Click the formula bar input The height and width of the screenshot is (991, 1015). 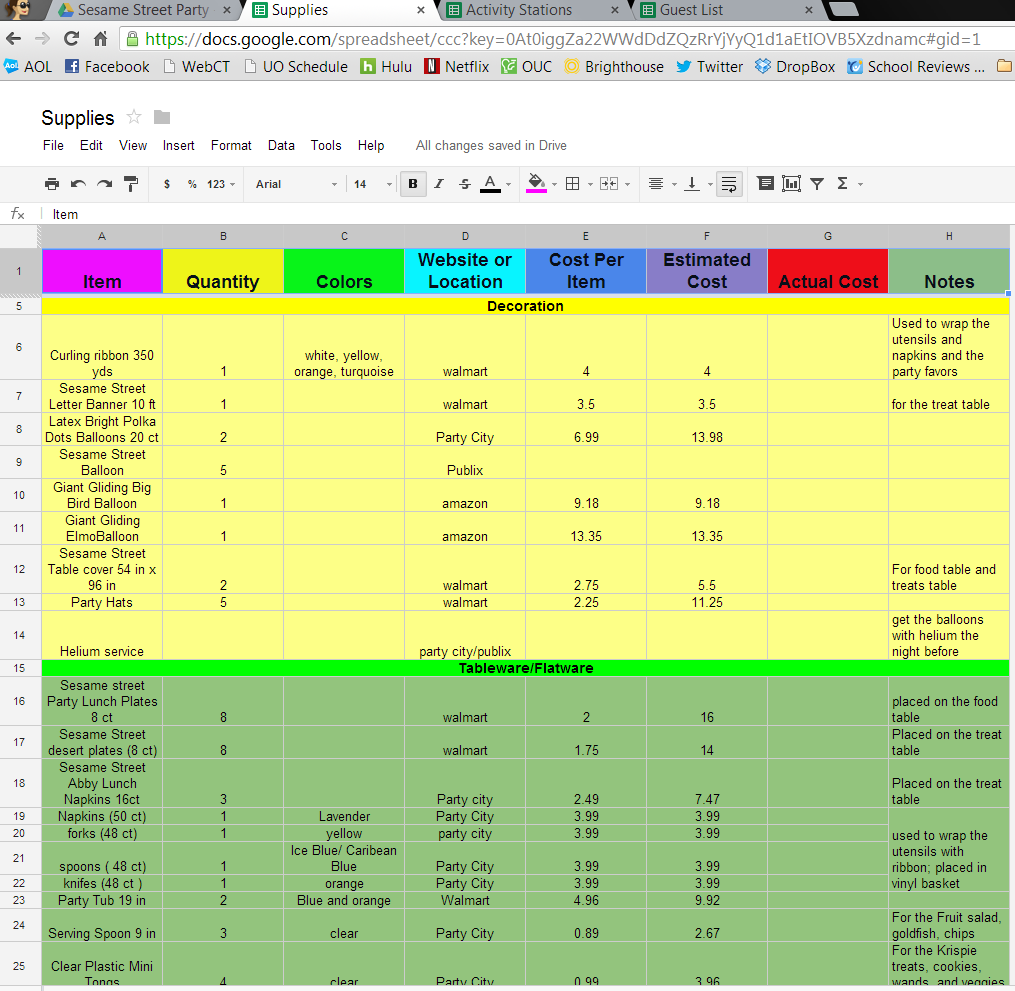click(526, 214)
